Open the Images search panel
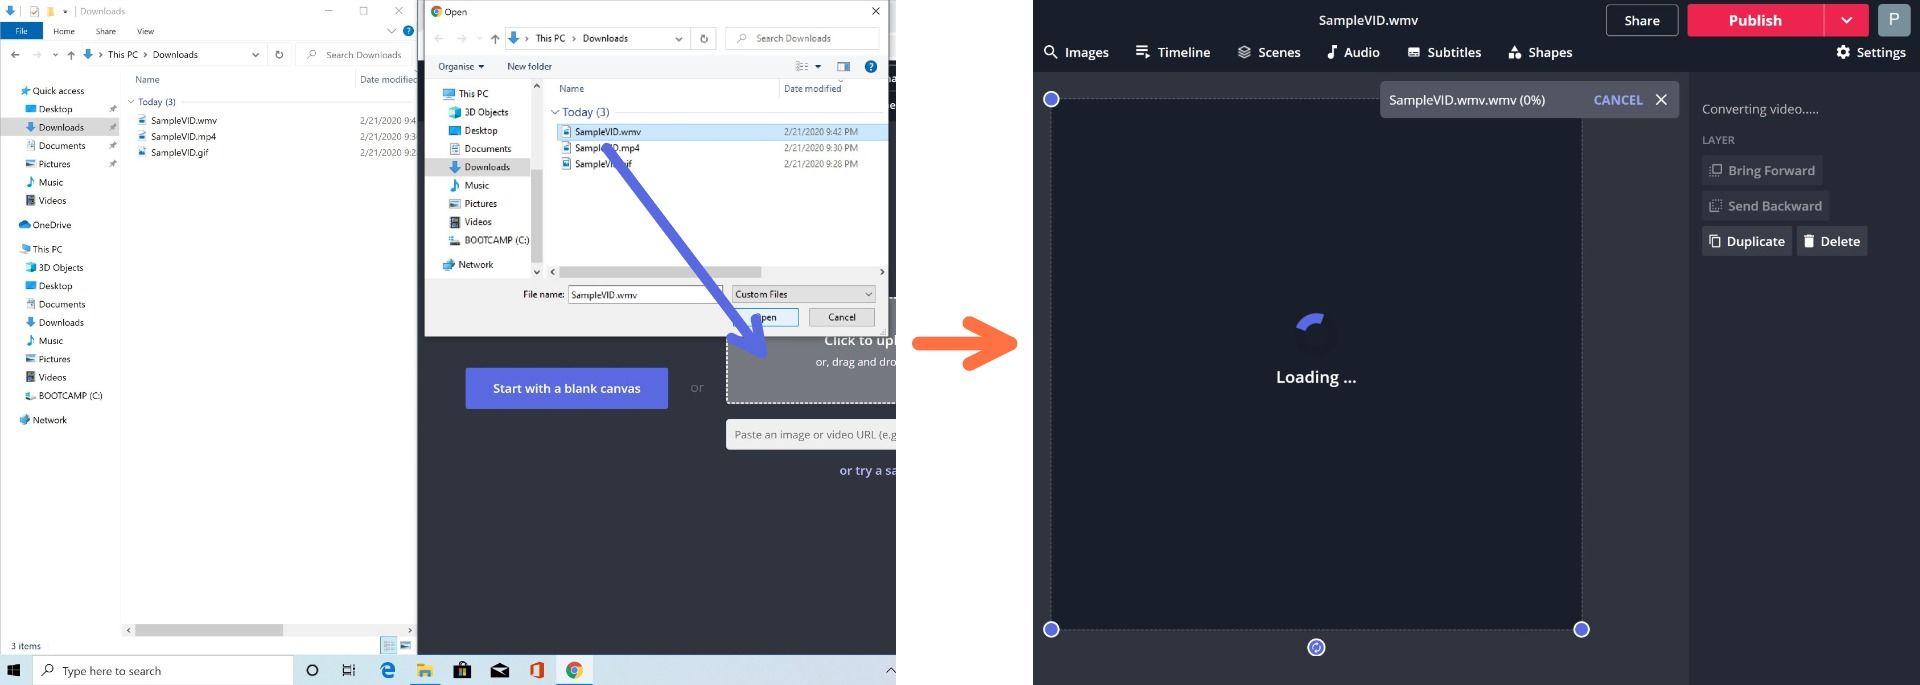The image size is (1920, 685). (x=1076, y=52)
